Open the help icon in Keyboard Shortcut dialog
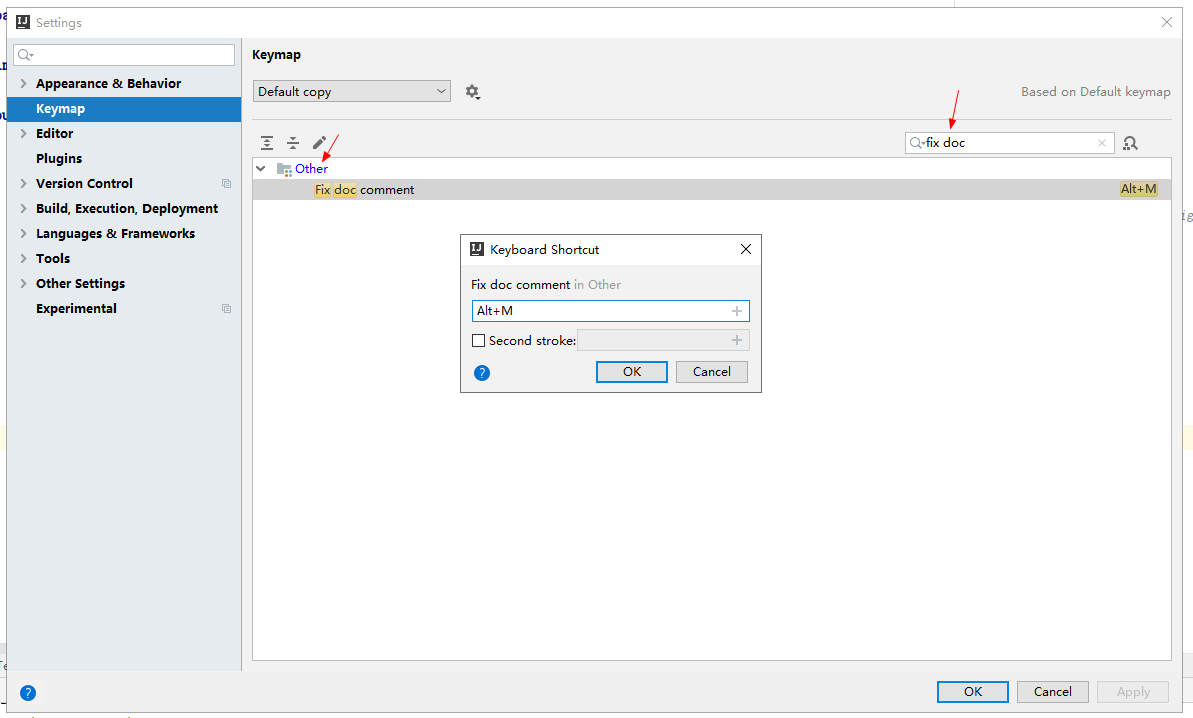 [482, 372]
